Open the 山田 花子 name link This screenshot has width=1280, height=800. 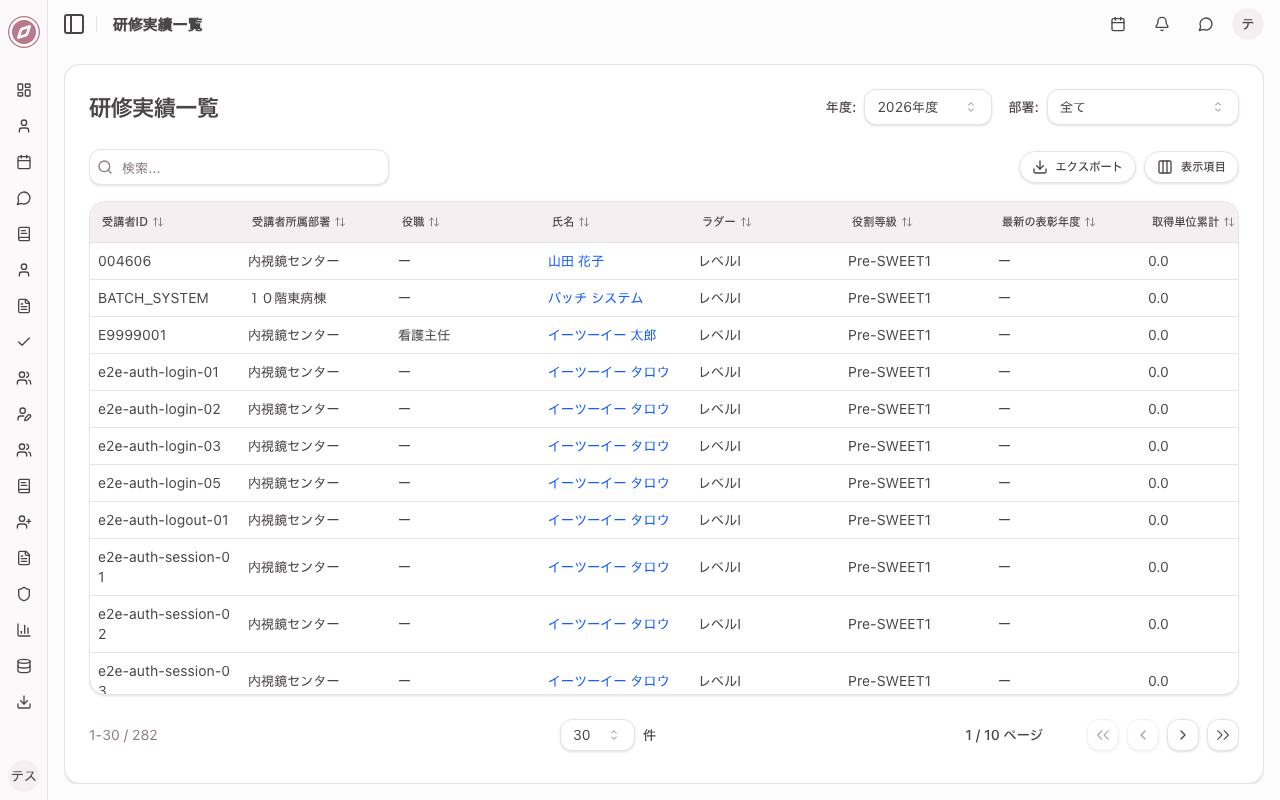[x=576, y=261]
